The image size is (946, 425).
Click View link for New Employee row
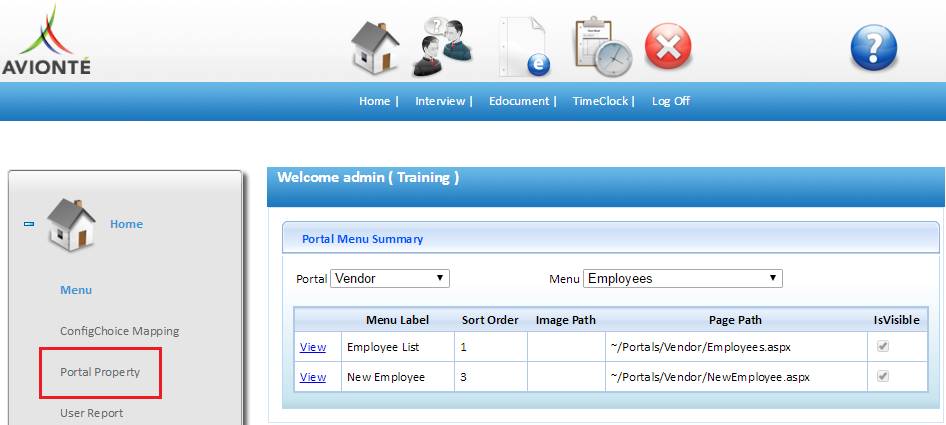click(313, 377)
